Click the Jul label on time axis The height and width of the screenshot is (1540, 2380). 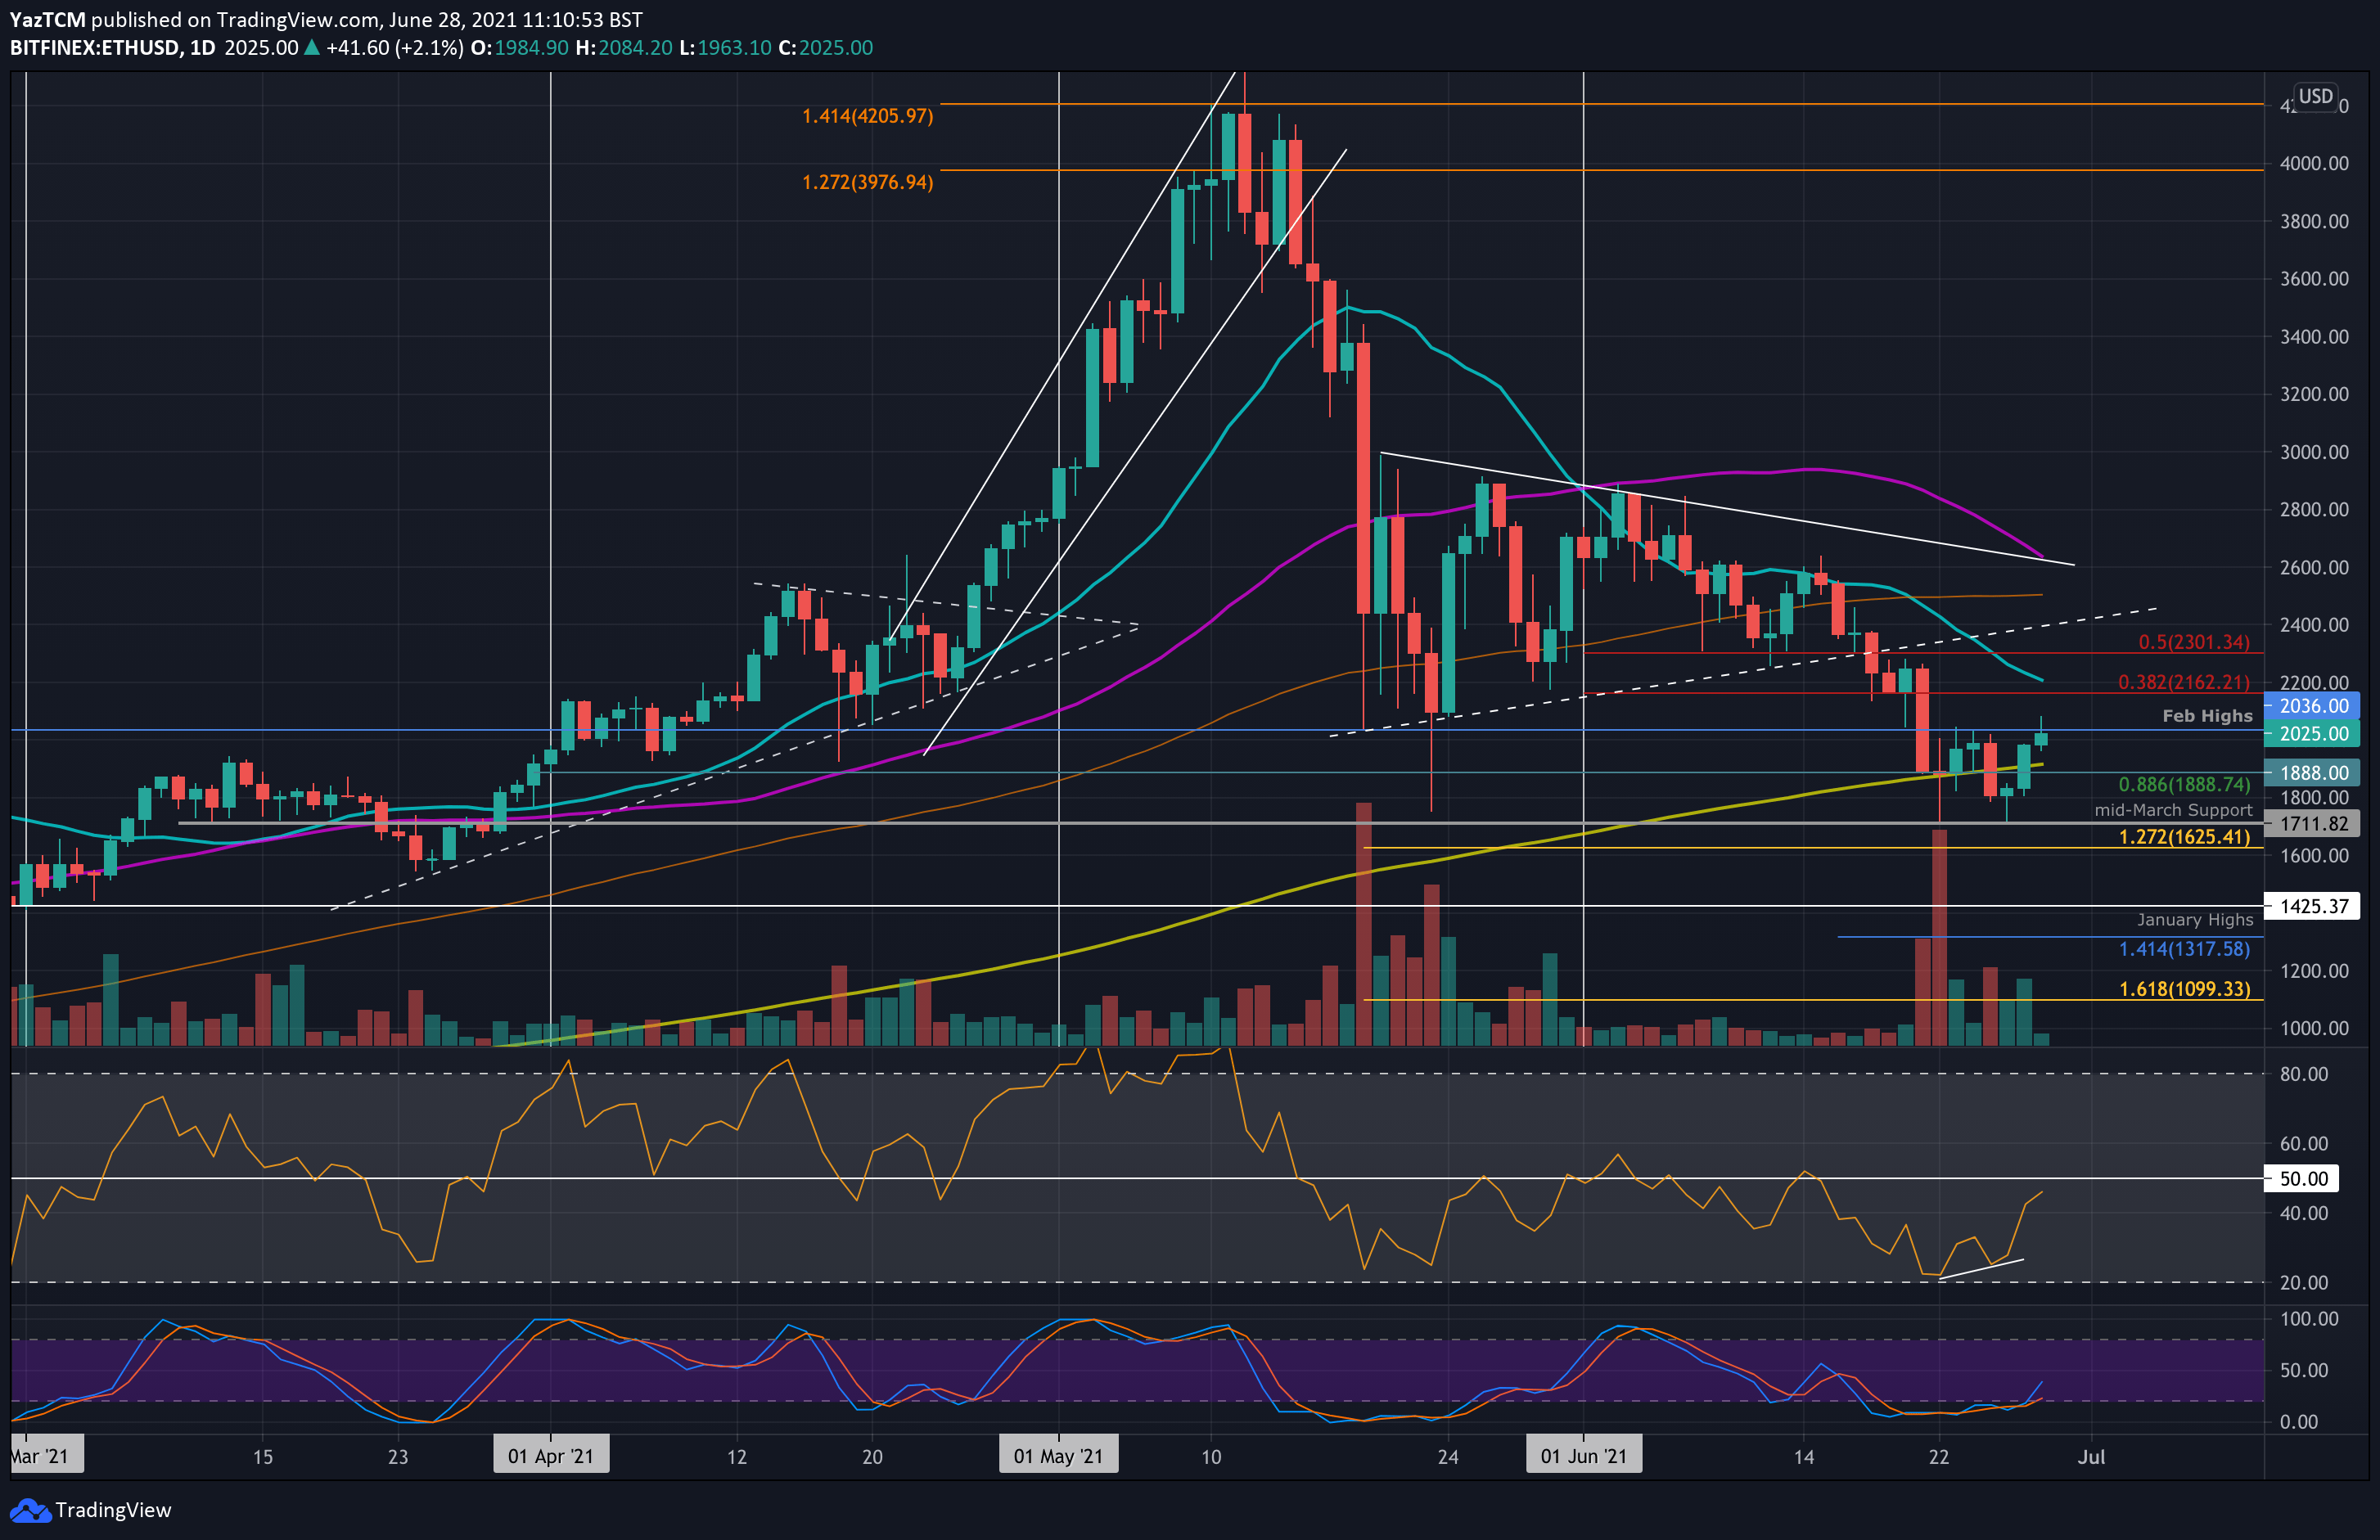pos(2091,1457)
